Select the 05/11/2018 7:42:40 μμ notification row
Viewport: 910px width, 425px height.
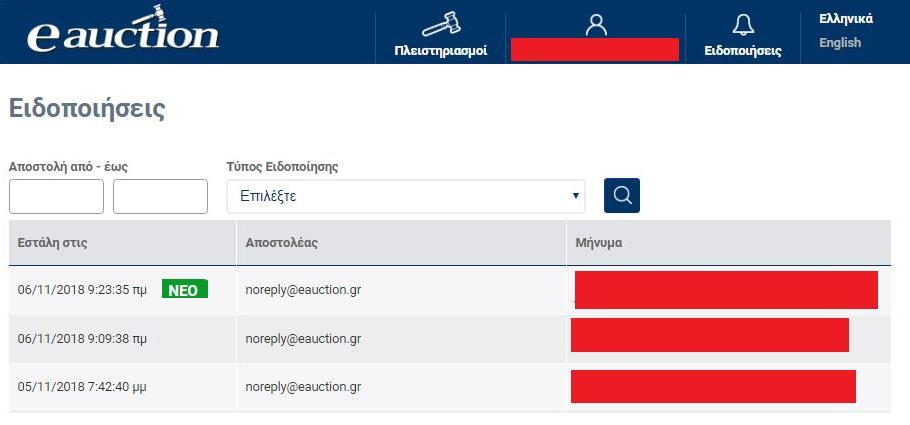tap(450, 387)
